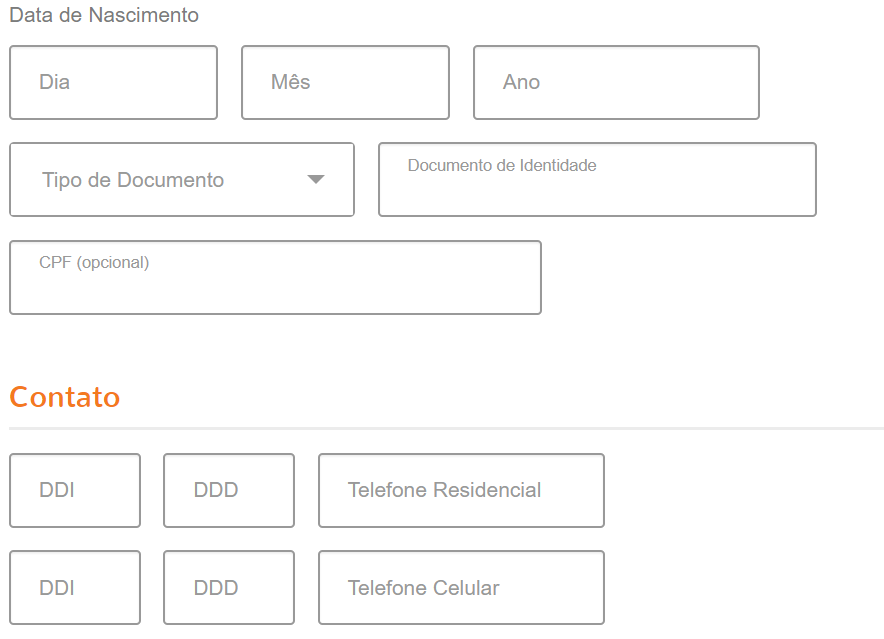The height and width of the screenshot is (639, 884).
Task: Focus DDI field in Telefone Celular row
Action: (x=75, y=588)
